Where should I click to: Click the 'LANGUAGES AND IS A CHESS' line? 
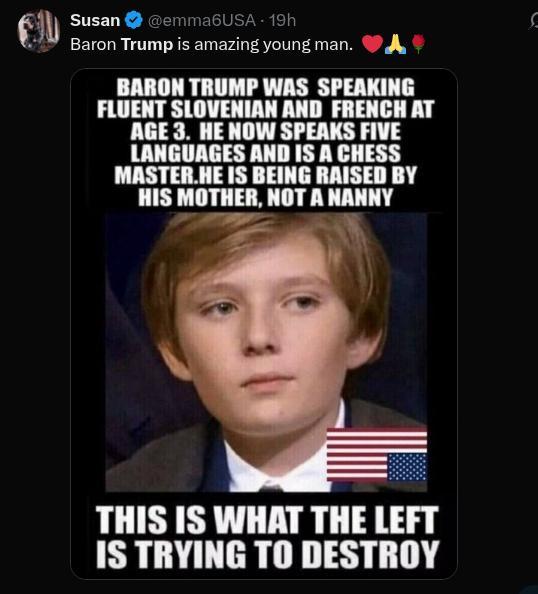pos(265,153)
